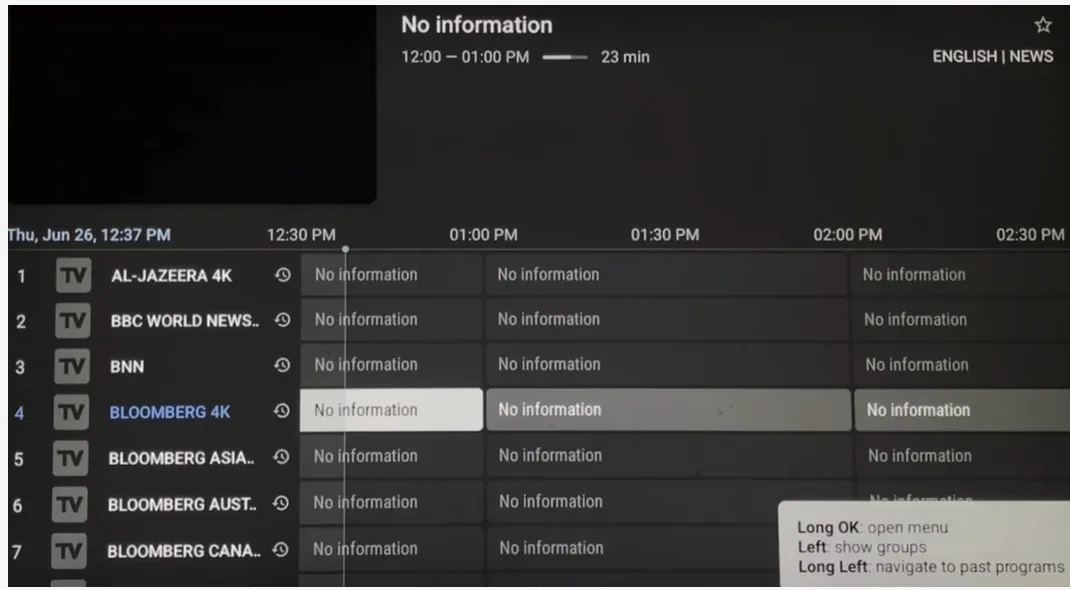Select the BBC WORLD NEWS TV logo icon
The width and height of the screenshot is (1070, 590).
(72, 320)
